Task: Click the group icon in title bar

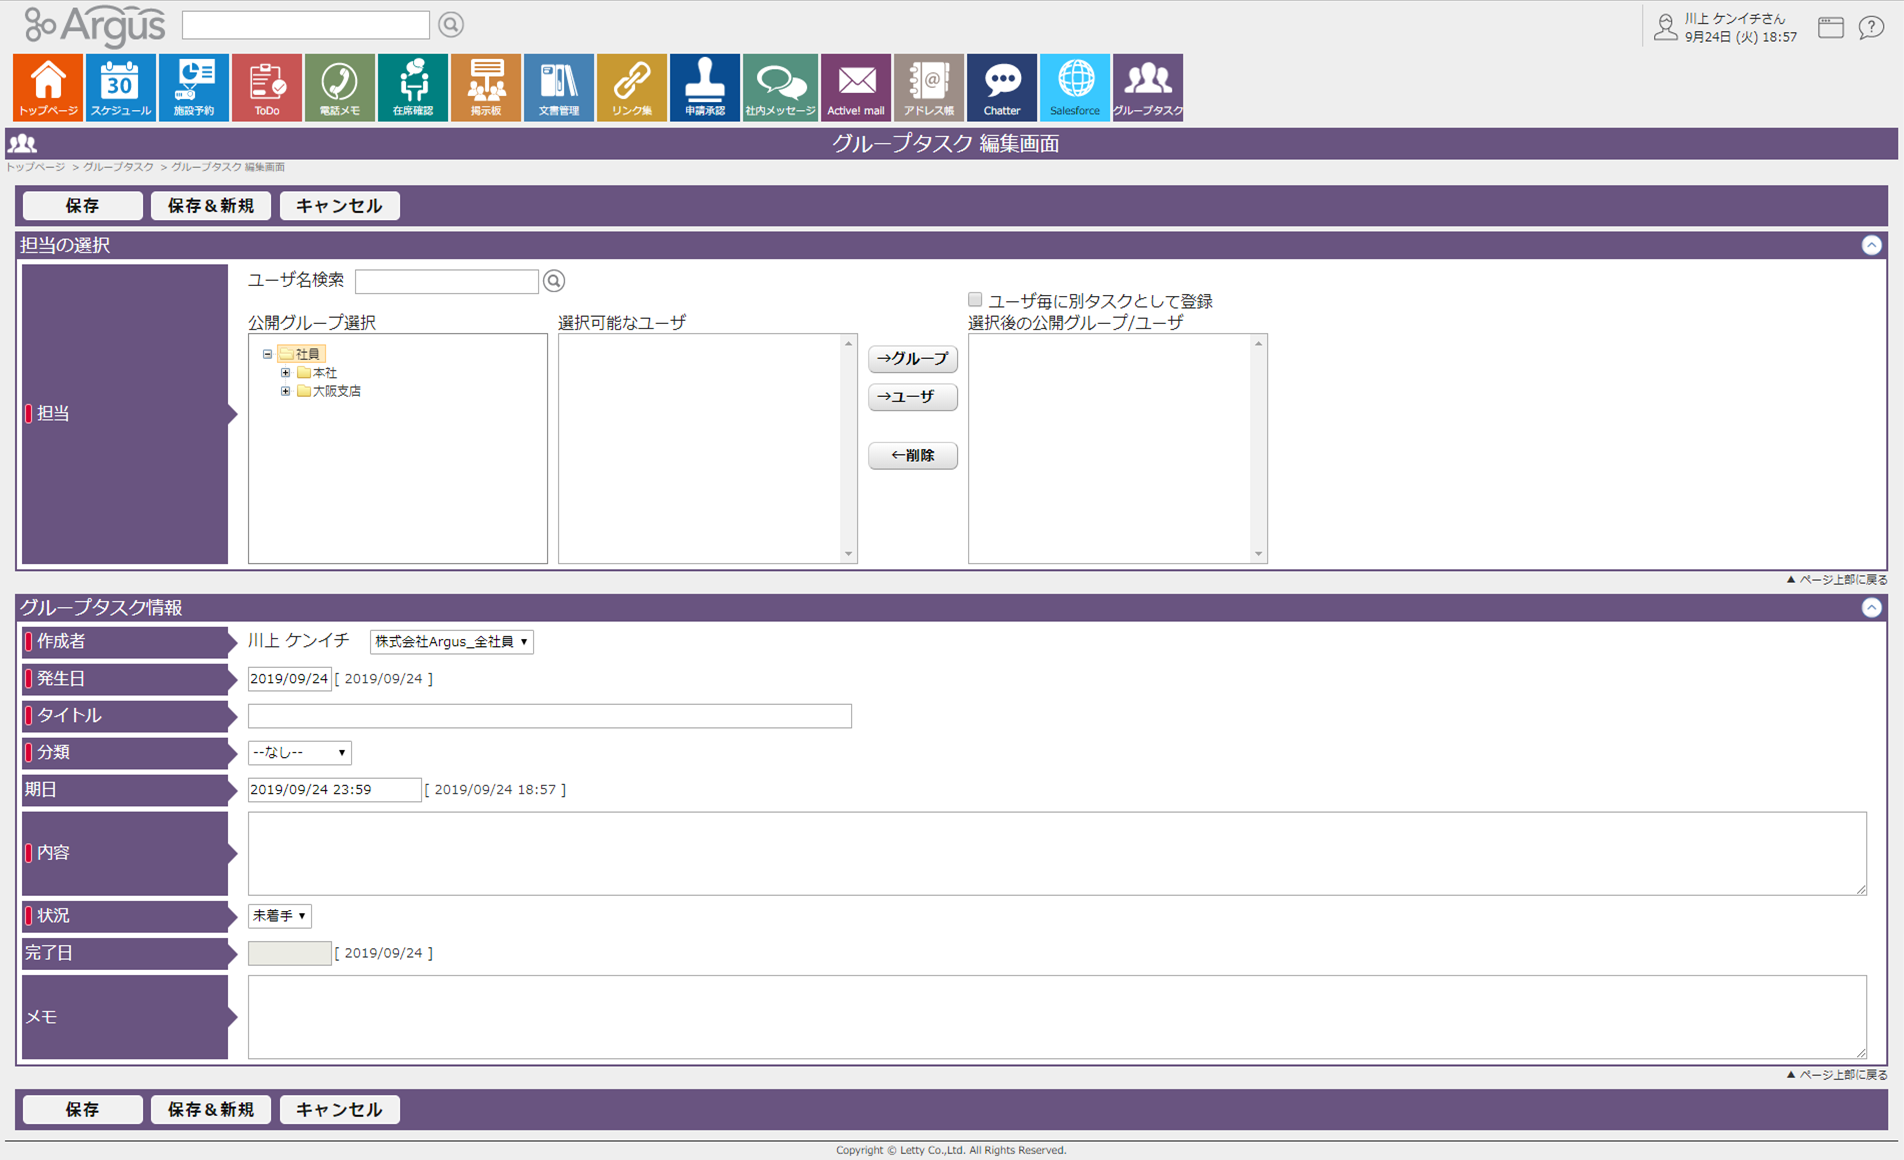Action: coord(22,144)
